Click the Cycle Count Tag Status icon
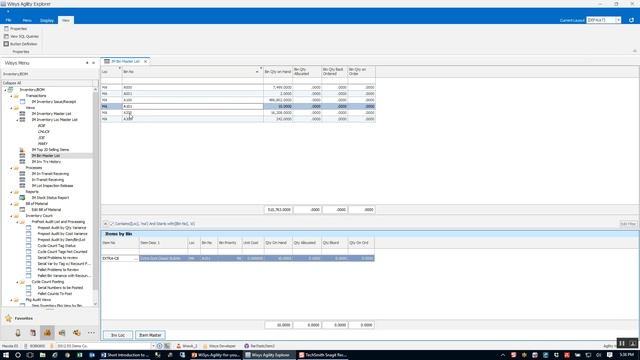Image resolution: width=640 pixels, height=360 pixels. tap(29, 246)
